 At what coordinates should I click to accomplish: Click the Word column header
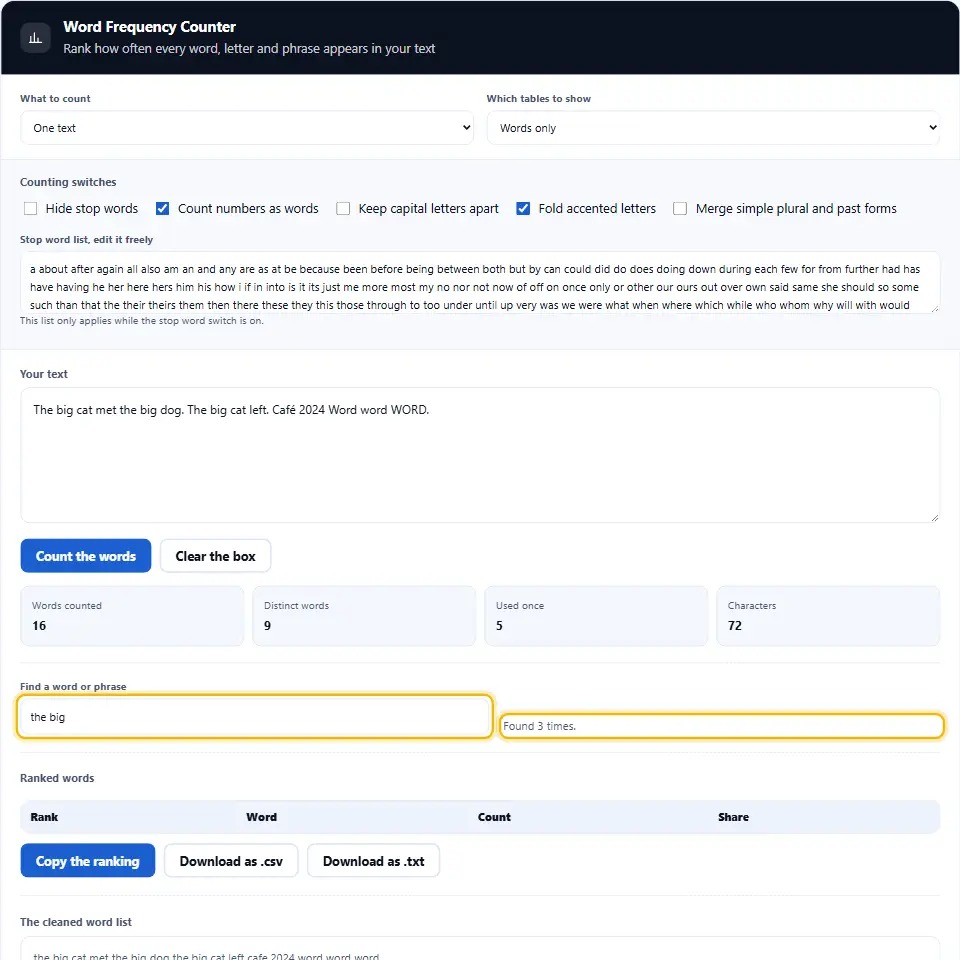click(261, 817)
